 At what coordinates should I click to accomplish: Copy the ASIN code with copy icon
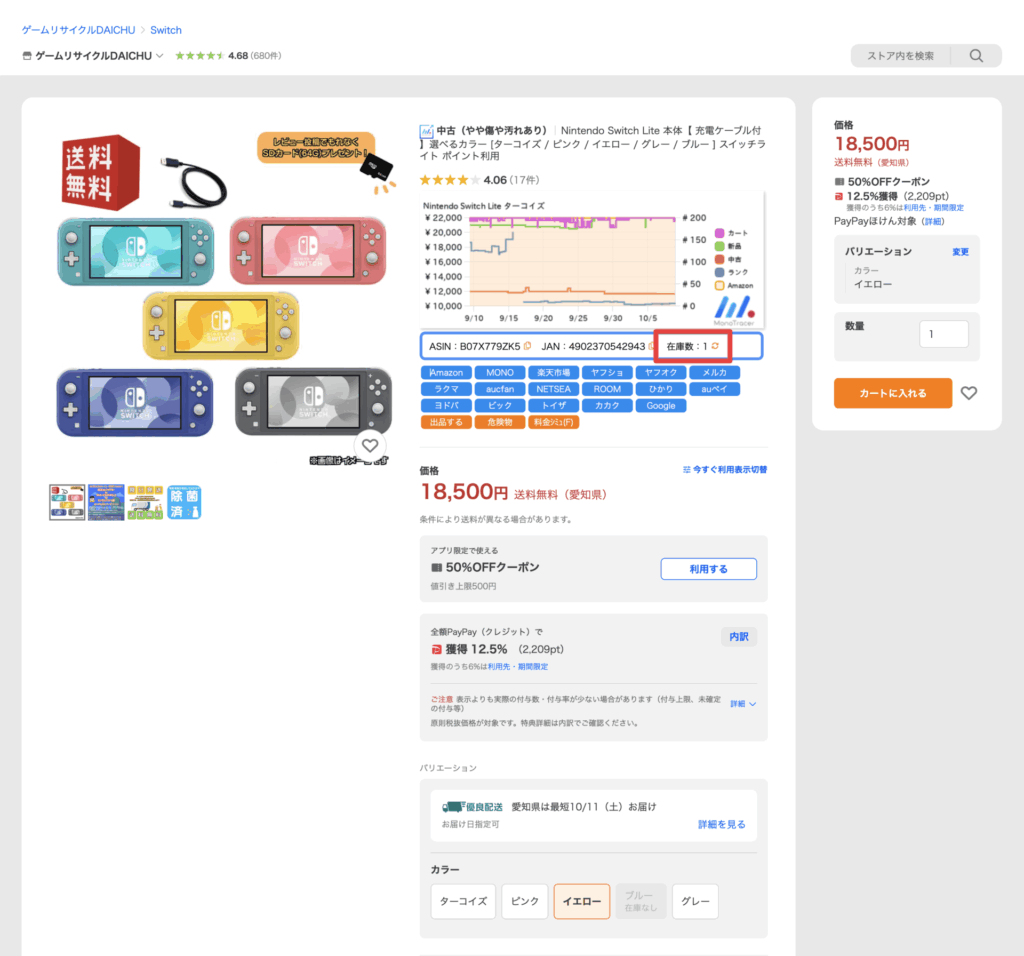pos(528,346)
